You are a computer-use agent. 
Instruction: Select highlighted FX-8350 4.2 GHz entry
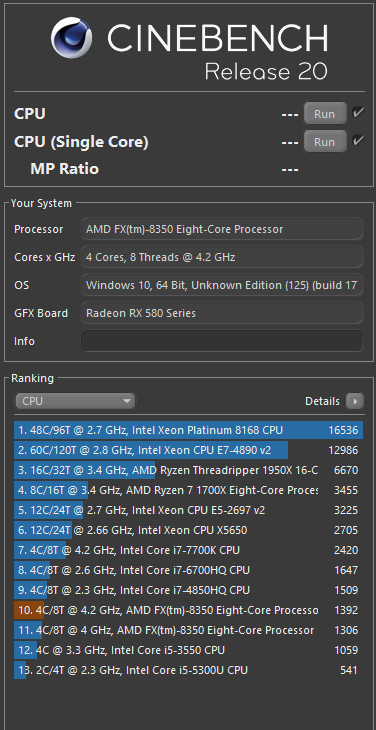click(x=188, y=610)
